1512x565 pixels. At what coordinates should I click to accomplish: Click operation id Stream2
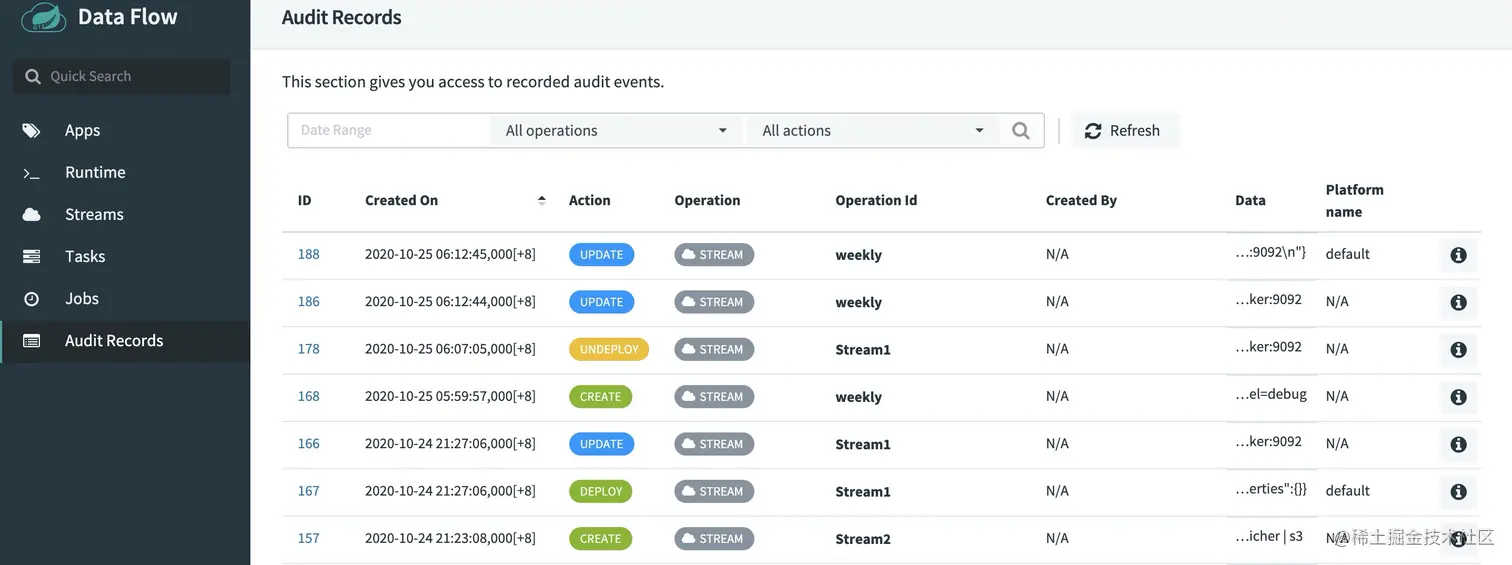(x=863, y=539)
